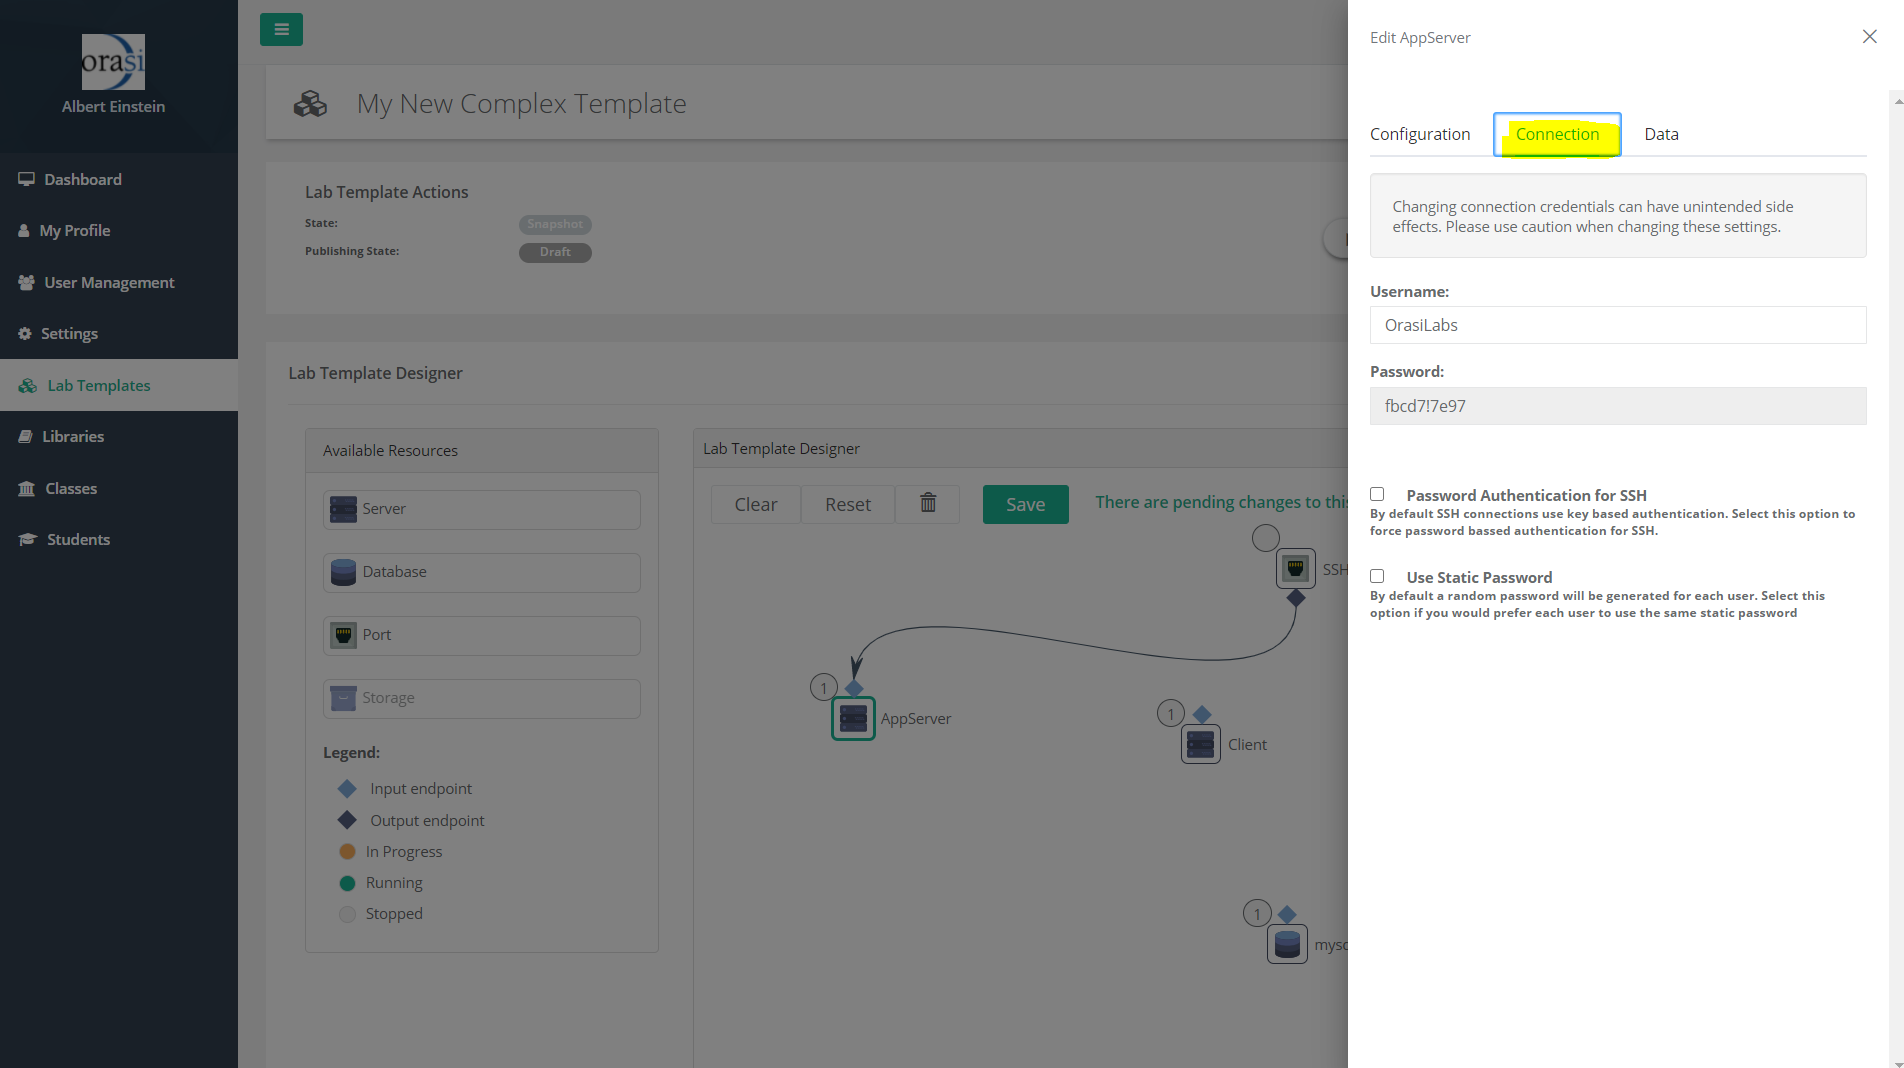1904x1068 pixels.
Task: Click mysql input endpoint diamond
Action: pos(1287,914)
